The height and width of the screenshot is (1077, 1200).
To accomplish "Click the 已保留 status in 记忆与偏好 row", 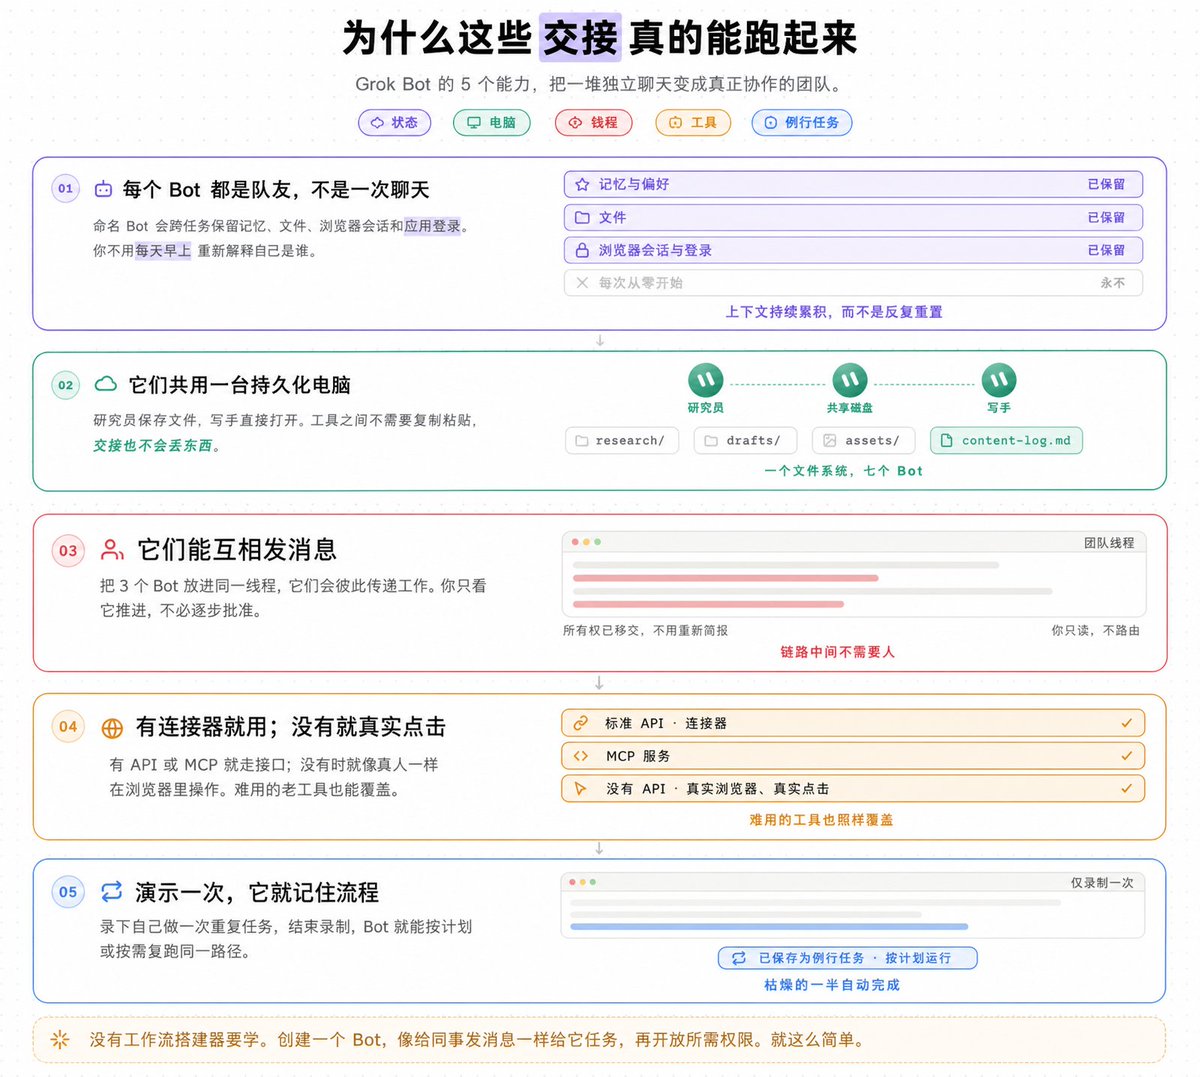I will point(1106,184).
